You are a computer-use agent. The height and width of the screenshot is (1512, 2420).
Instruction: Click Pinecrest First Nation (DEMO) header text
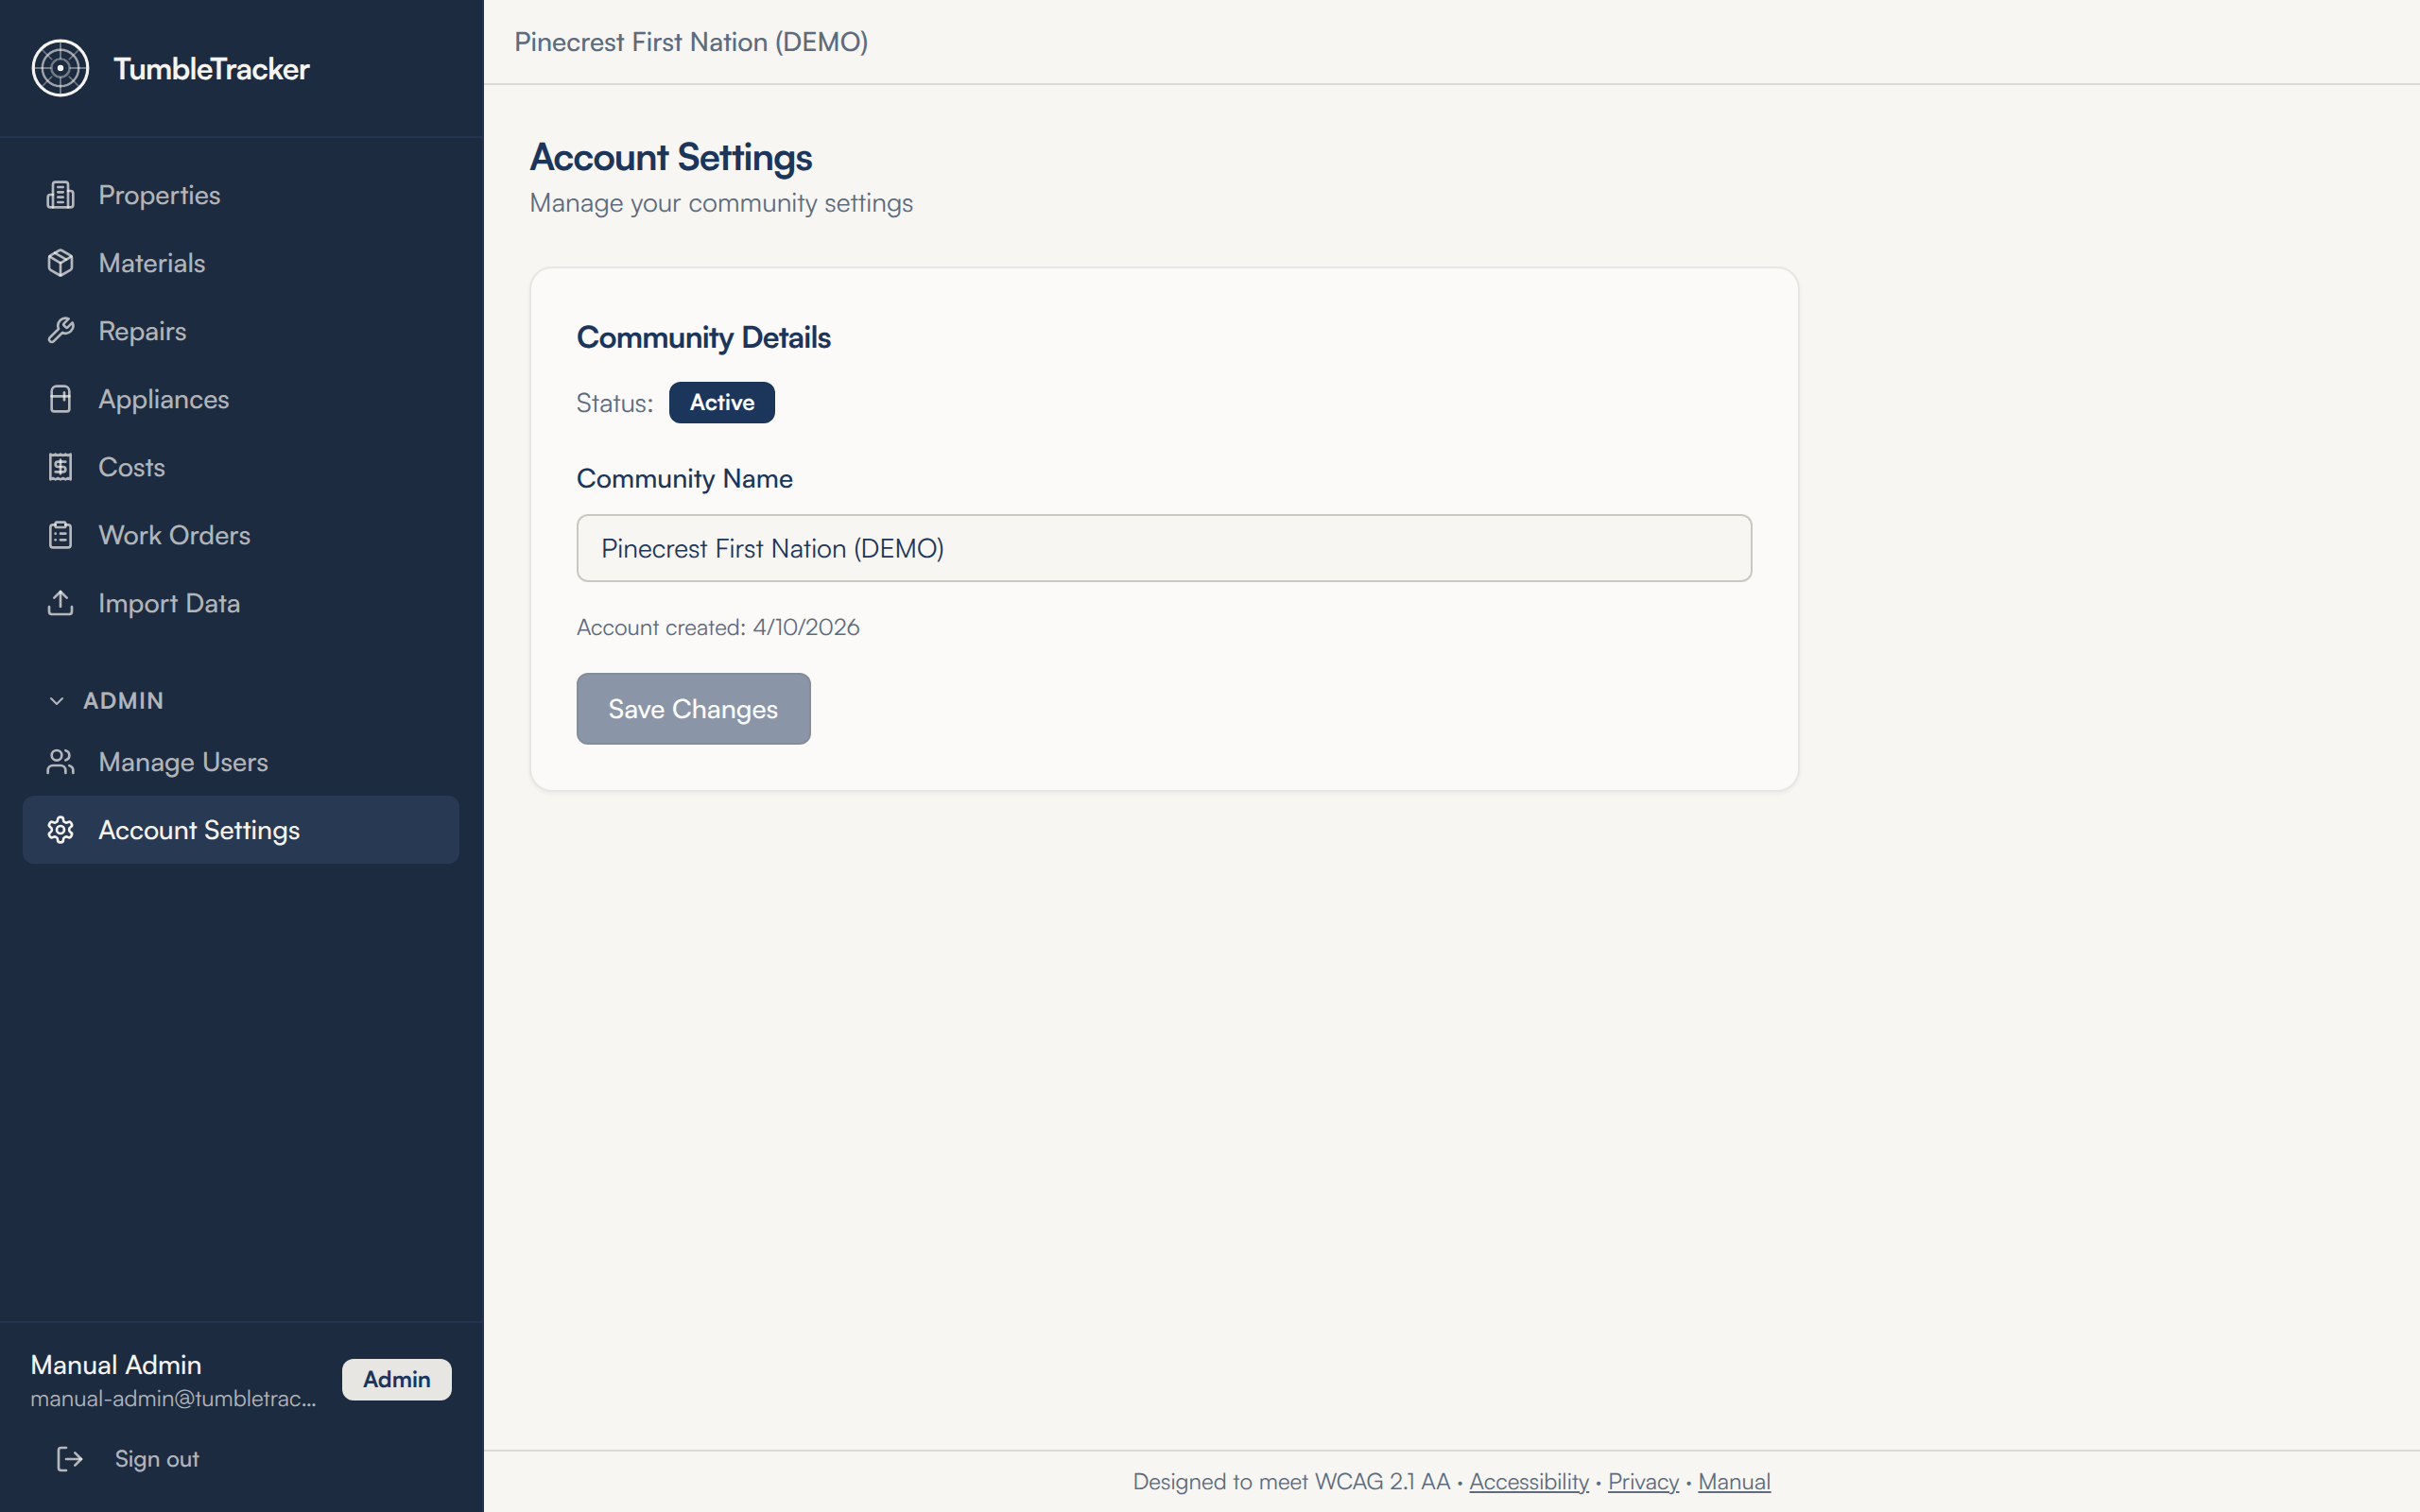[691, 42]
